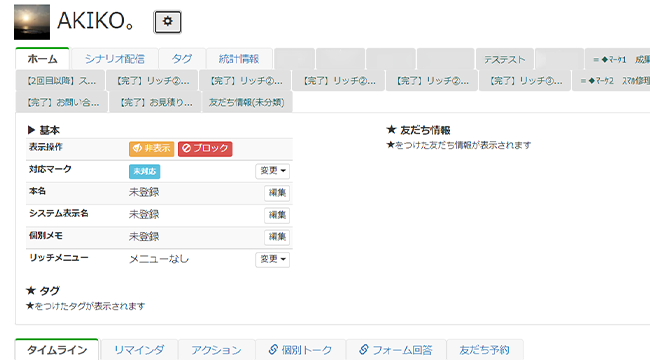
Task: Open the 友だち情報(未分類) tab
Action: pos(247,102)
